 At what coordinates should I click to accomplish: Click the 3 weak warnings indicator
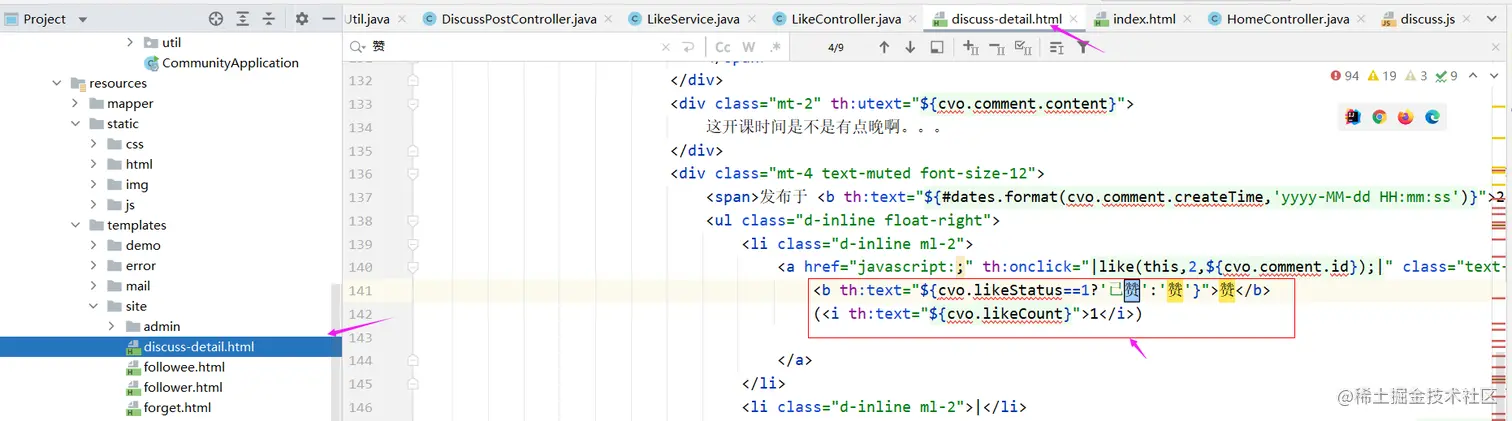1416,76
